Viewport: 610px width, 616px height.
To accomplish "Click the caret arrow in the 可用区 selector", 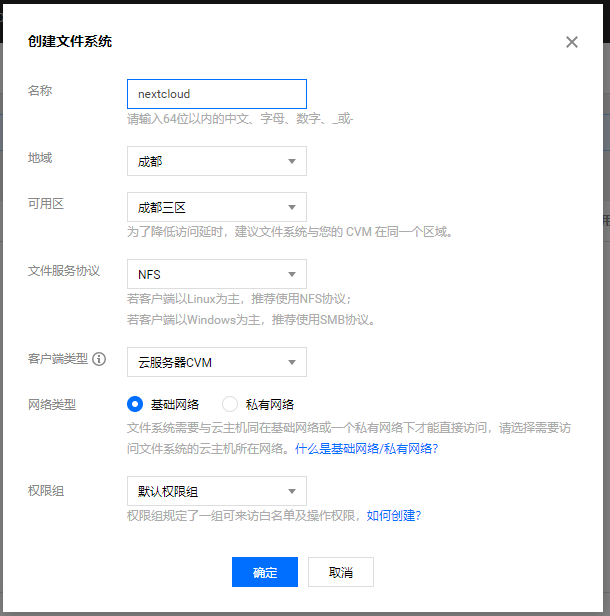I will point(292,208).
